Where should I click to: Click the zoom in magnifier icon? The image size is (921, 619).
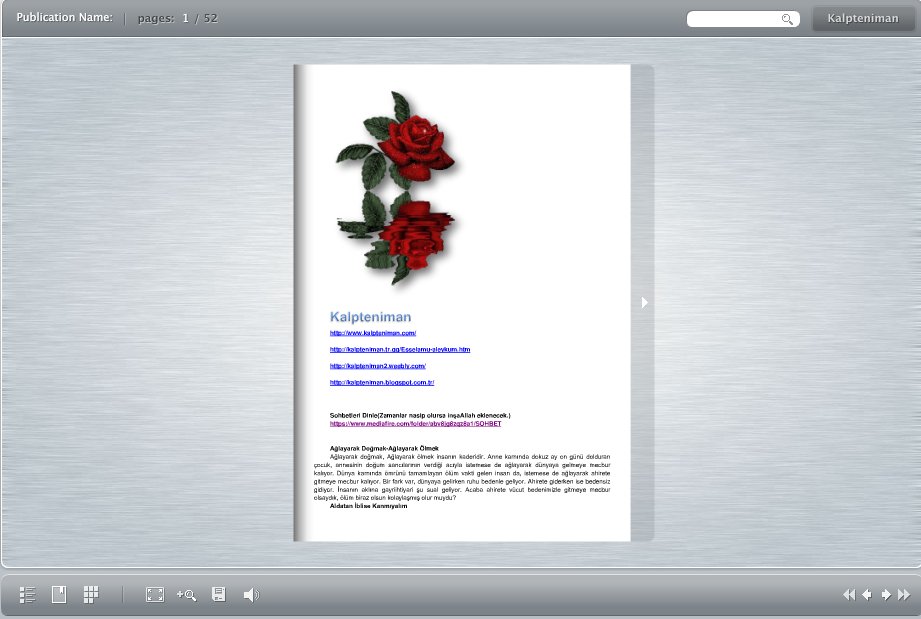coord(186,595)
